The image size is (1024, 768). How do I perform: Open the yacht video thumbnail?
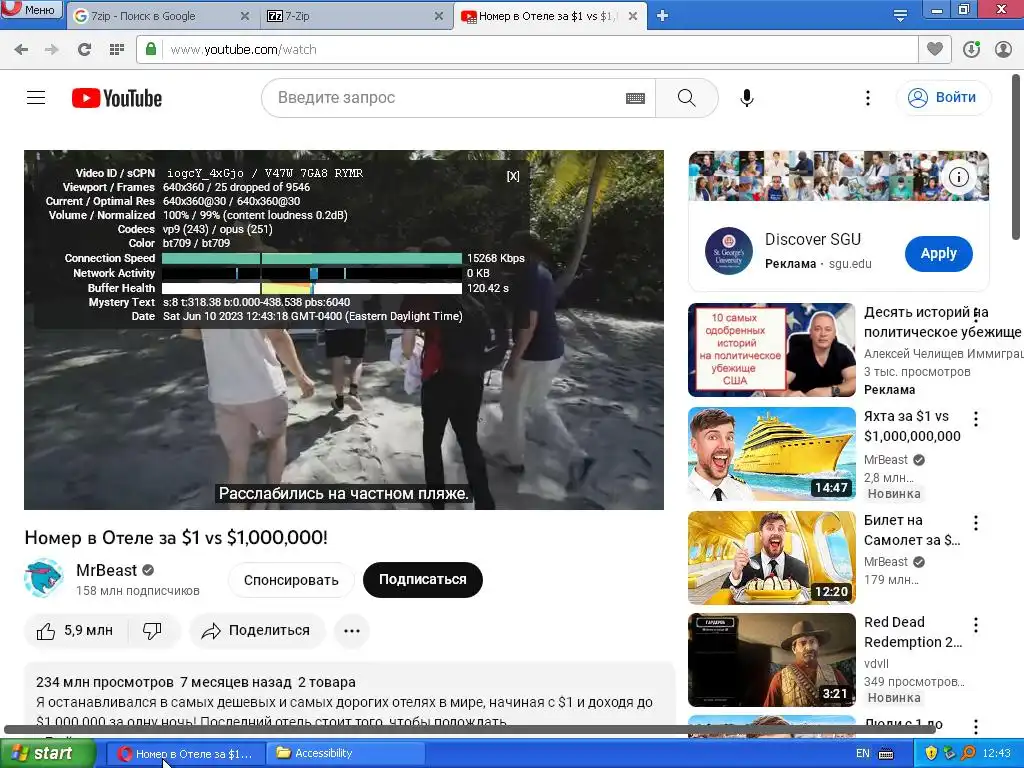pos(771,454)
